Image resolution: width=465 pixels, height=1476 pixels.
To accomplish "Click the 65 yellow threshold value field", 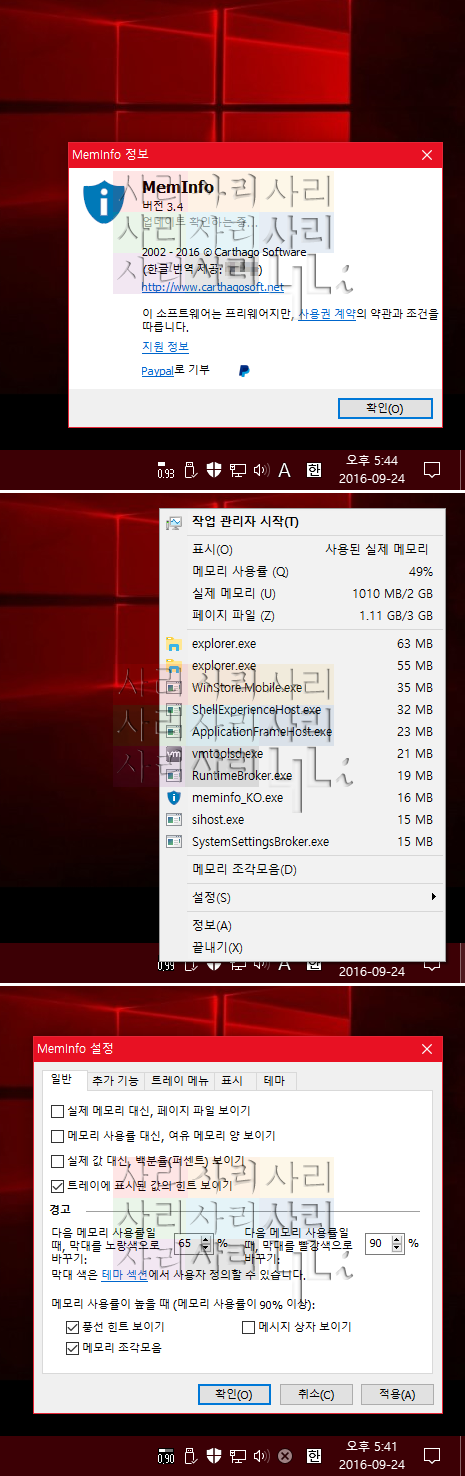I will click(187, 1243).
